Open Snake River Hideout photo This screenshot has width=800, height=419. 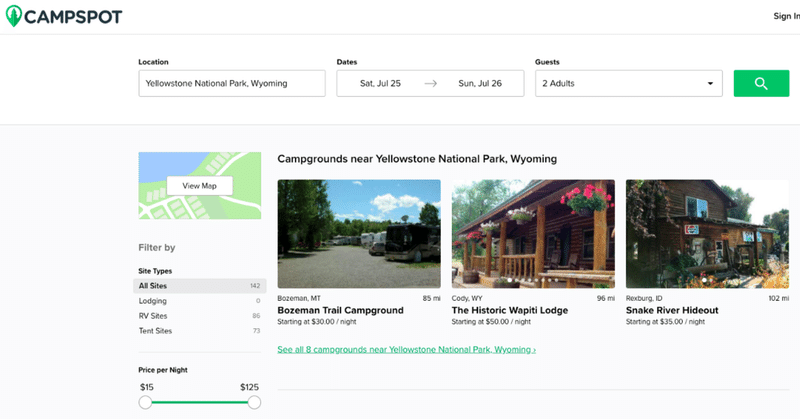[707, 234]
